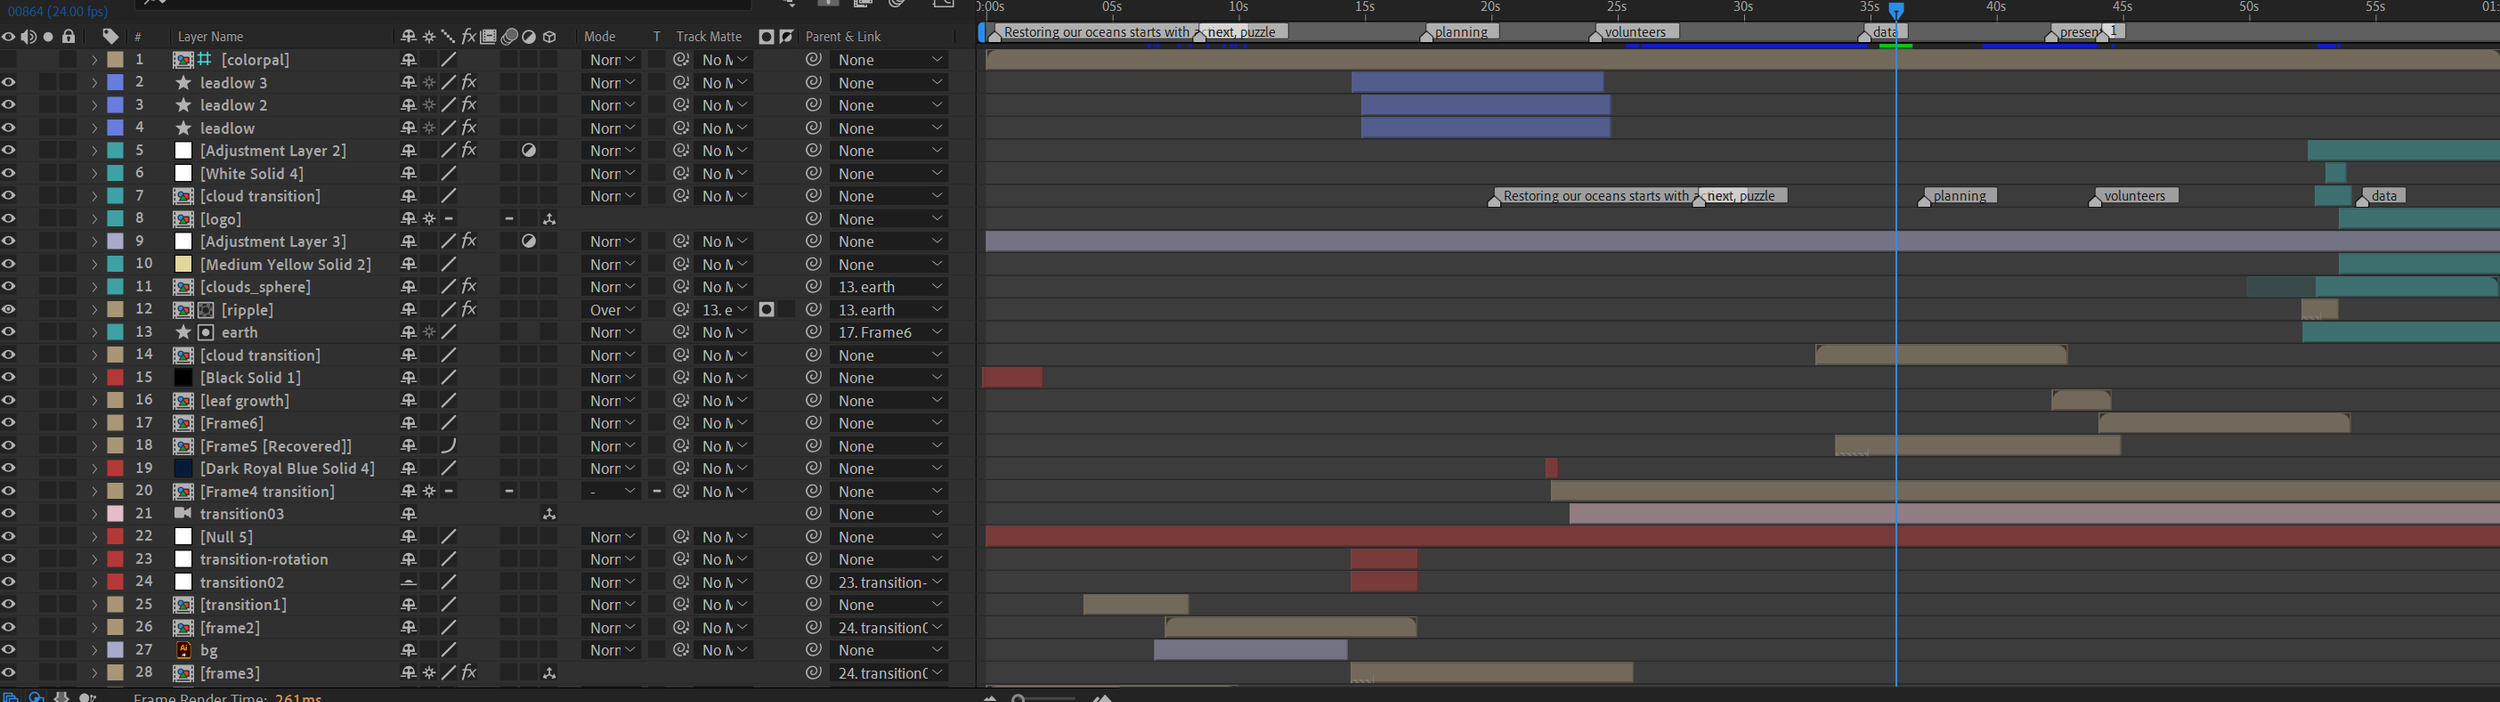Expand the frame3 layer properties

coord(94,673)
